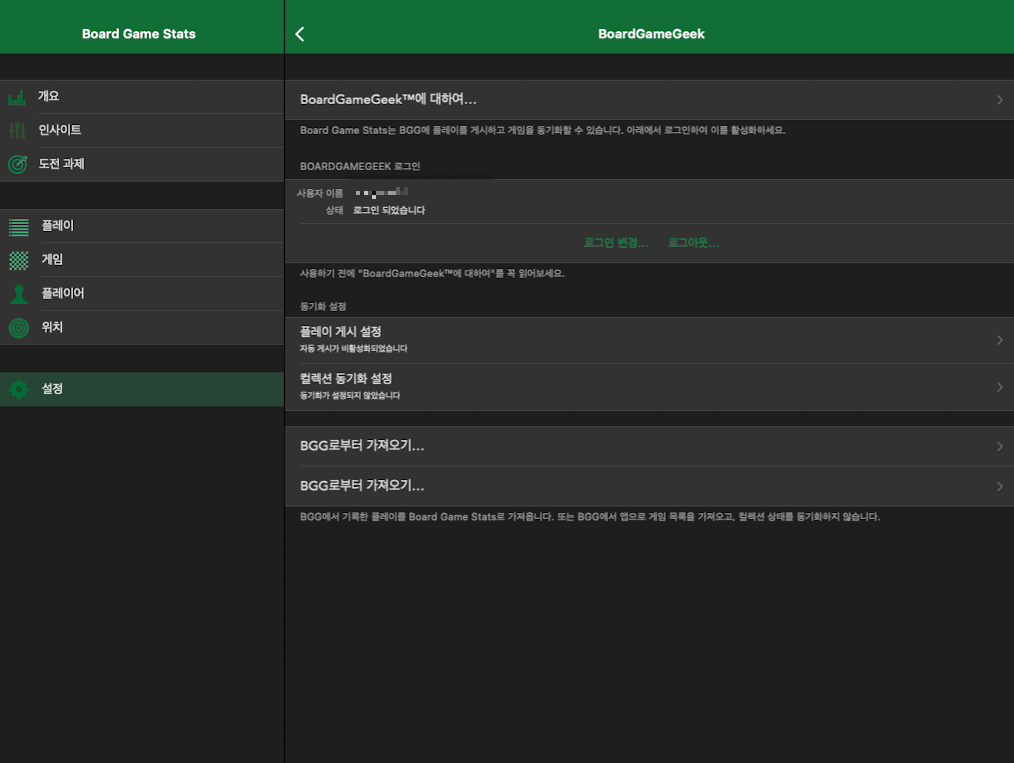Go back with the header arrow
This screenshot has height=763, width=1014.
(299, 34)
